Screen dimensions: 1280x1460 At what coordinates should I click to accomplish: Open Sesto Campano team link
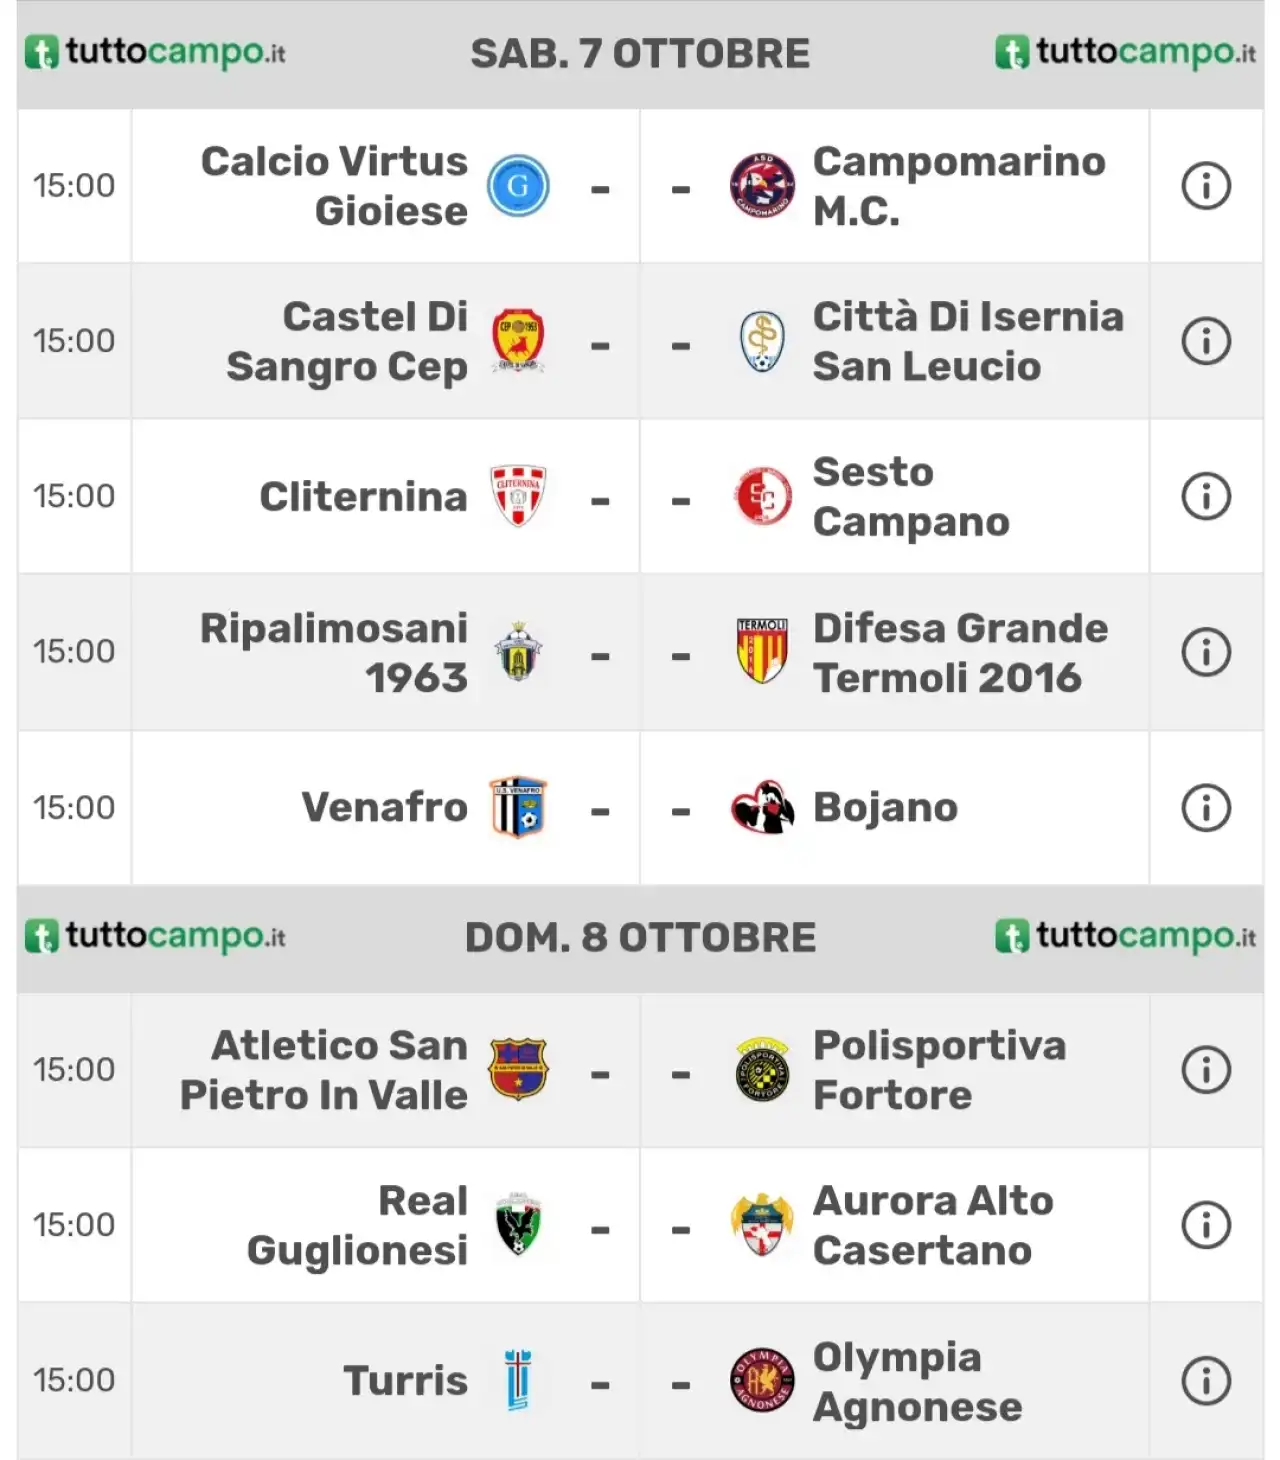click(911, 496)
